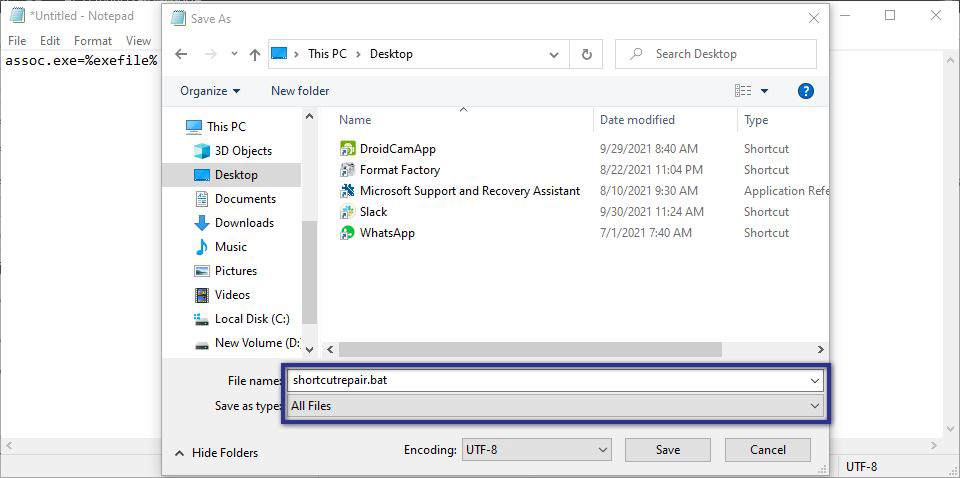Open the Organize dropdown menu
Screen dimensions: 960x478
point(210,91)
